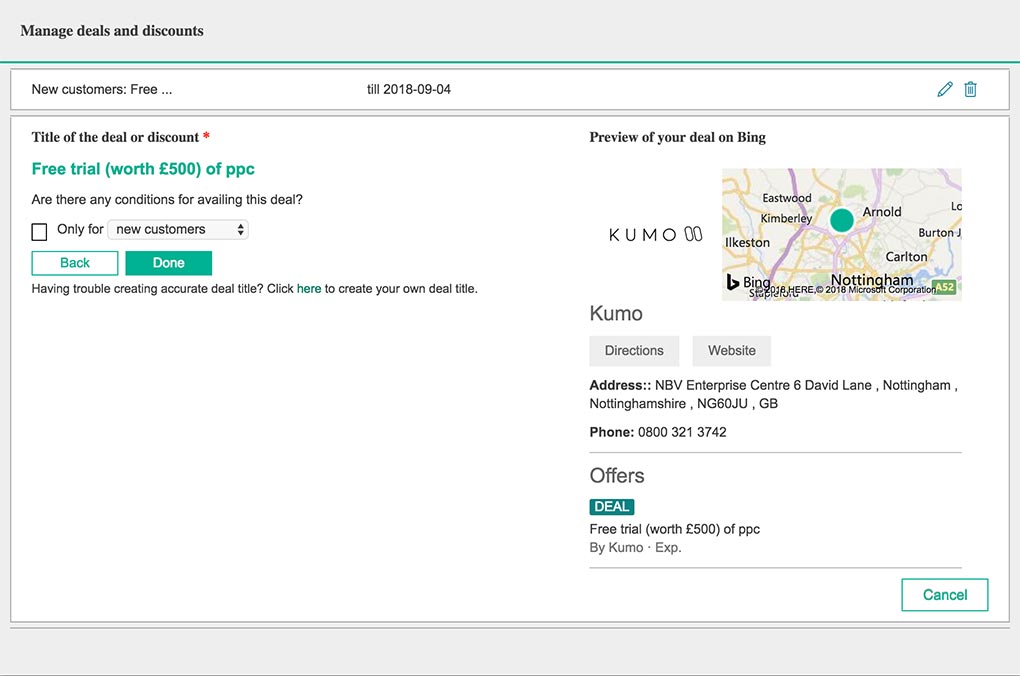The height and width of the screenshot is (676, 1020).
Task: Click the 'New customers: Free ...' deal row
Action: (510, 89)
